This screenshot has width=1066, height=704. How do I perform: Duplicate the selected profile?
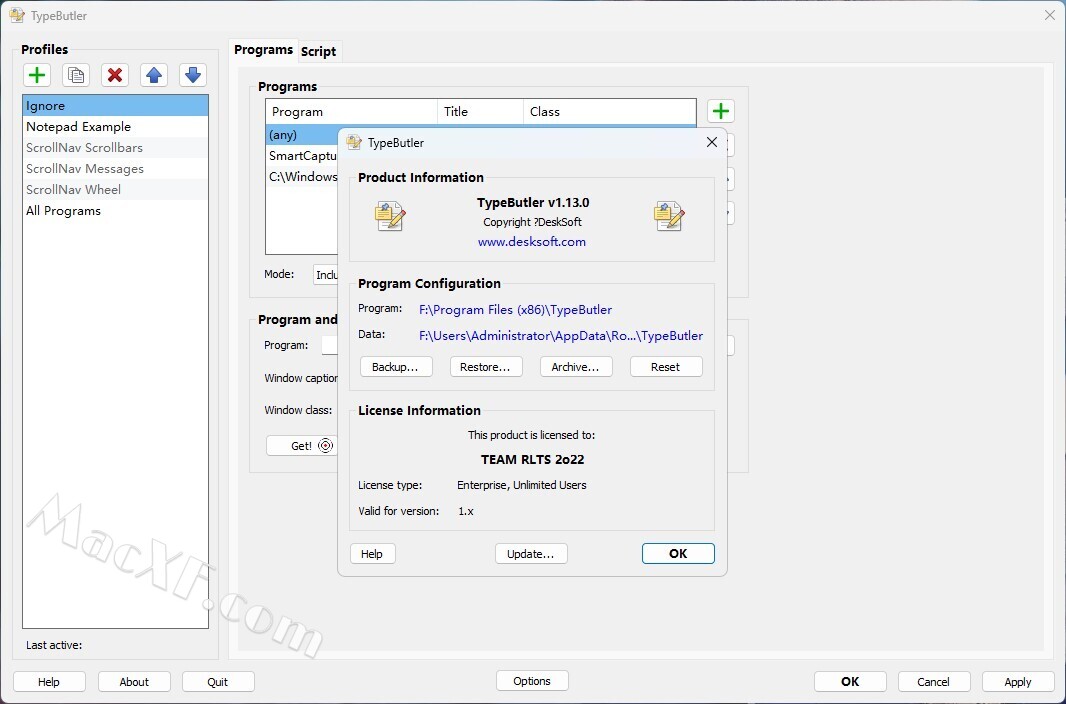coord(76,75)
